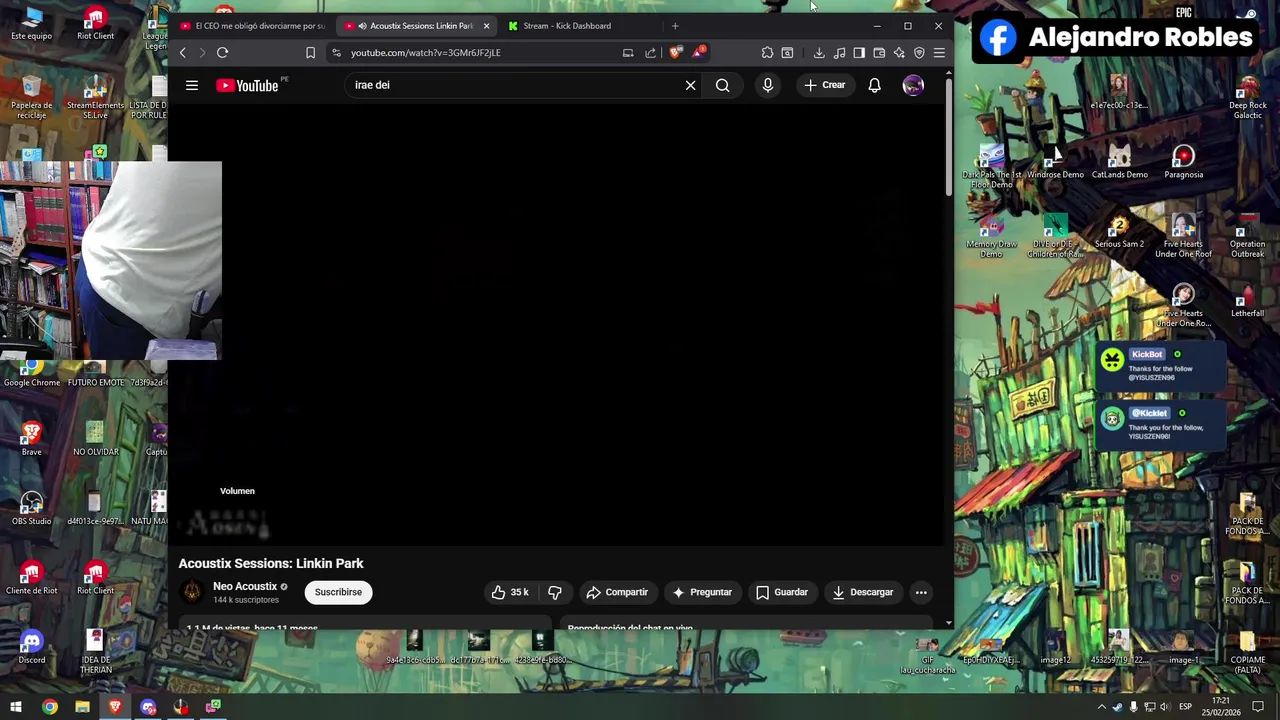Mute the tab via its speaker icon
The image size is (1280, 720).
[x=362, y=26]
